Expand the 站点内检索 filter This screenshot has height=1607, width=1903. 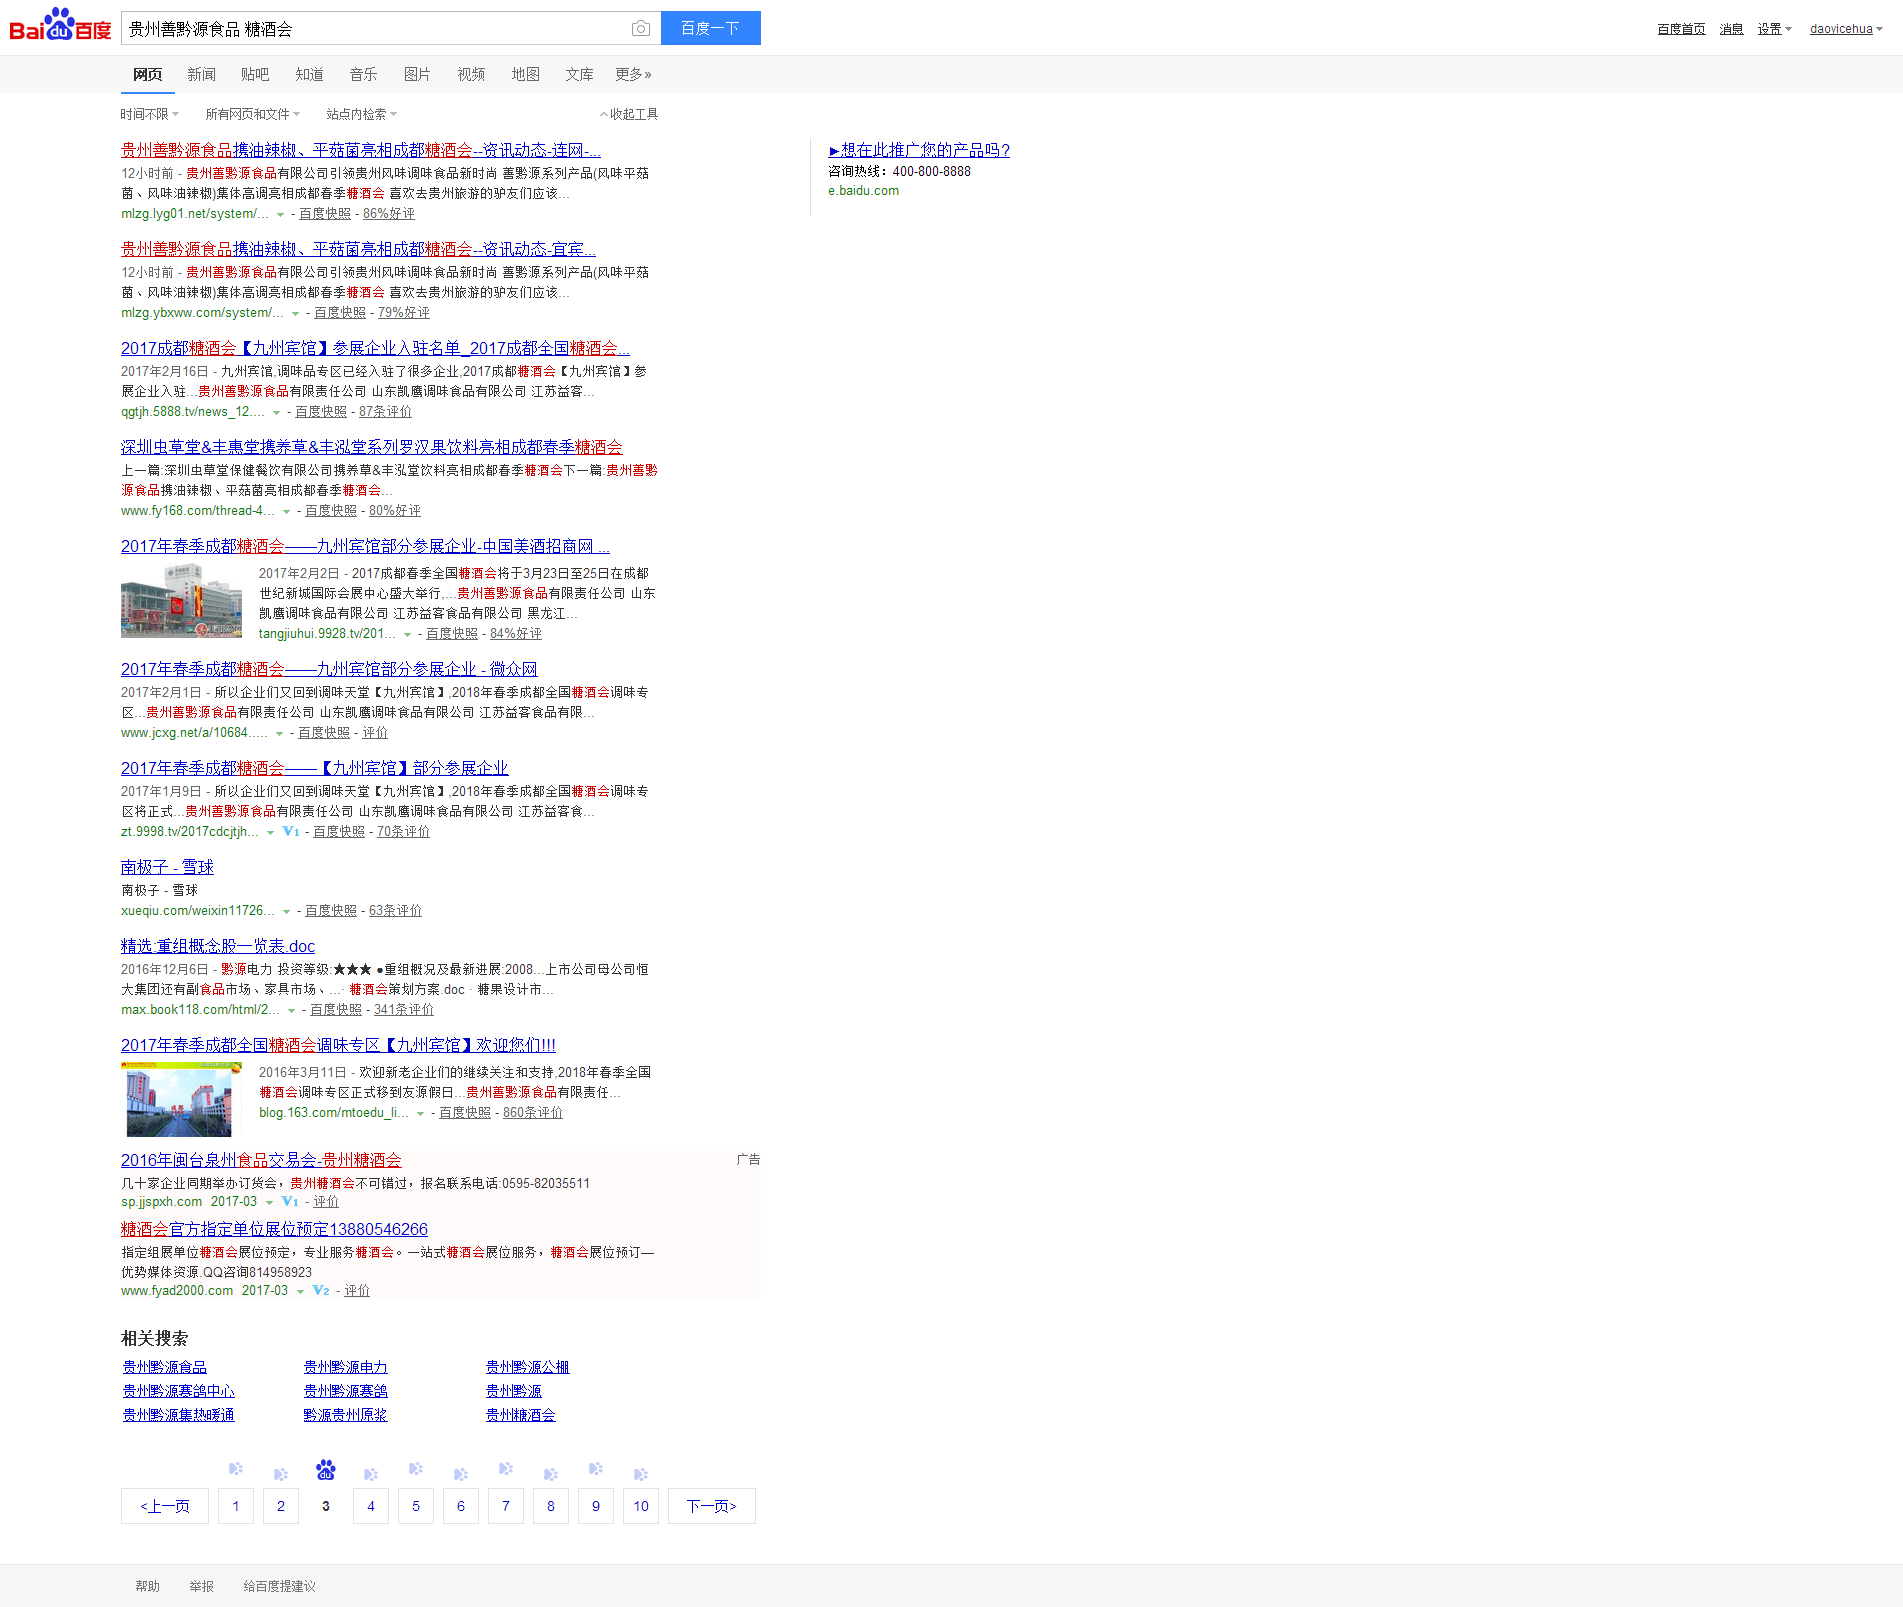pos(361,114)
